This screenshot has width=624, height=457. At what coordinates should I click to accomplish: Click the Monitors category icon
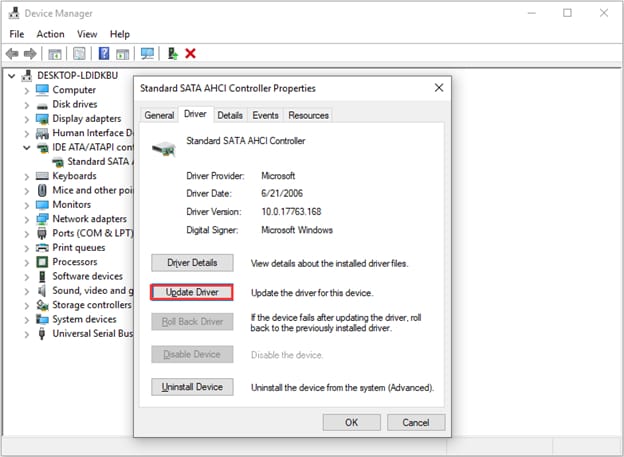pyautogui.click(x=42, y=205)
